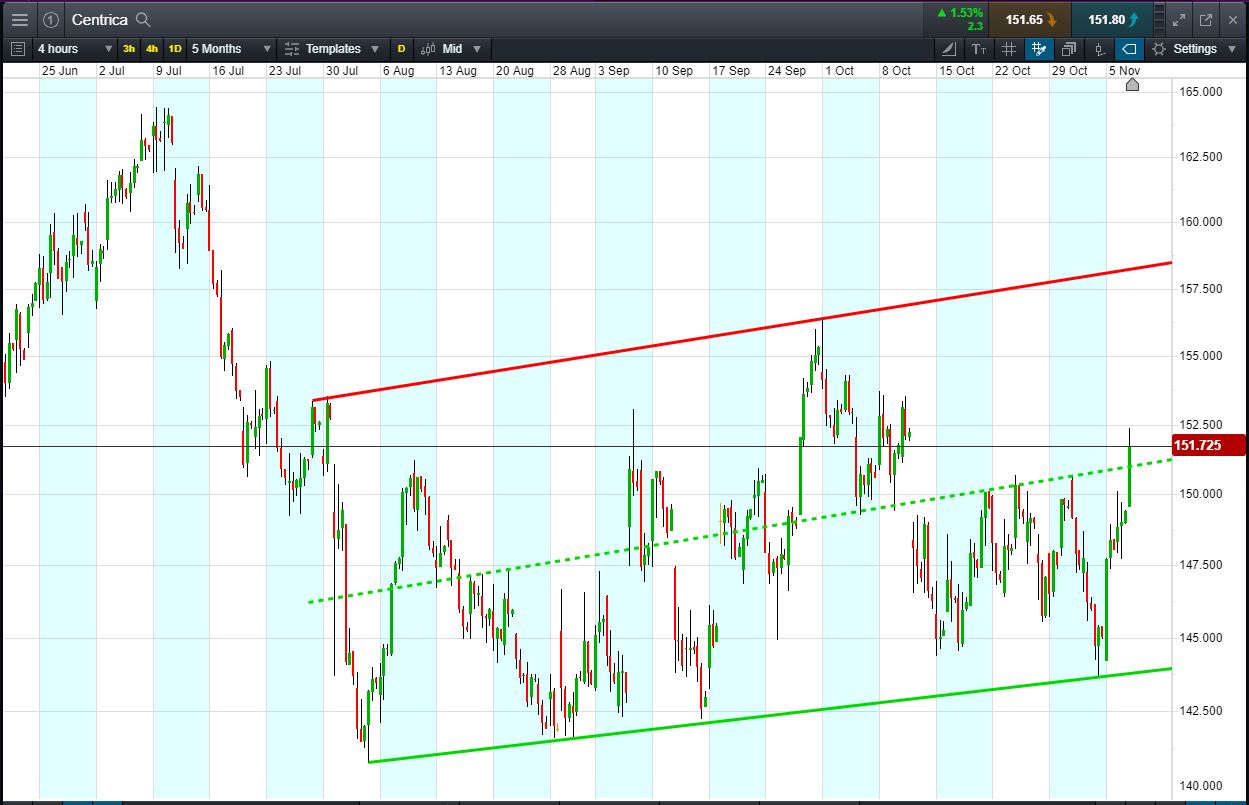The height and width of the screenshot is (805, 1249).
Task: Click the 140.000 price axis label
Action: click(1199, 785)
